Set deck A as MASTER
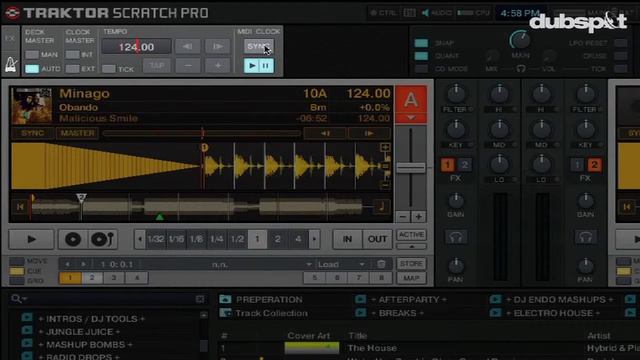Viewport: 640px width, 360px height. [x=77, y=133]
